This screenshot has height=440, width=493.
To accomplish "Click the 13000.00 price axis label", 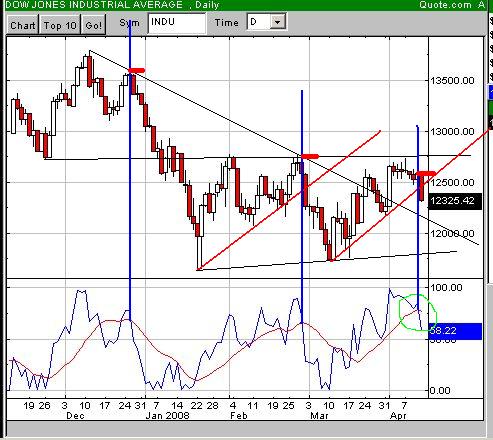I will pyautogui.click(x=452, y=132).
